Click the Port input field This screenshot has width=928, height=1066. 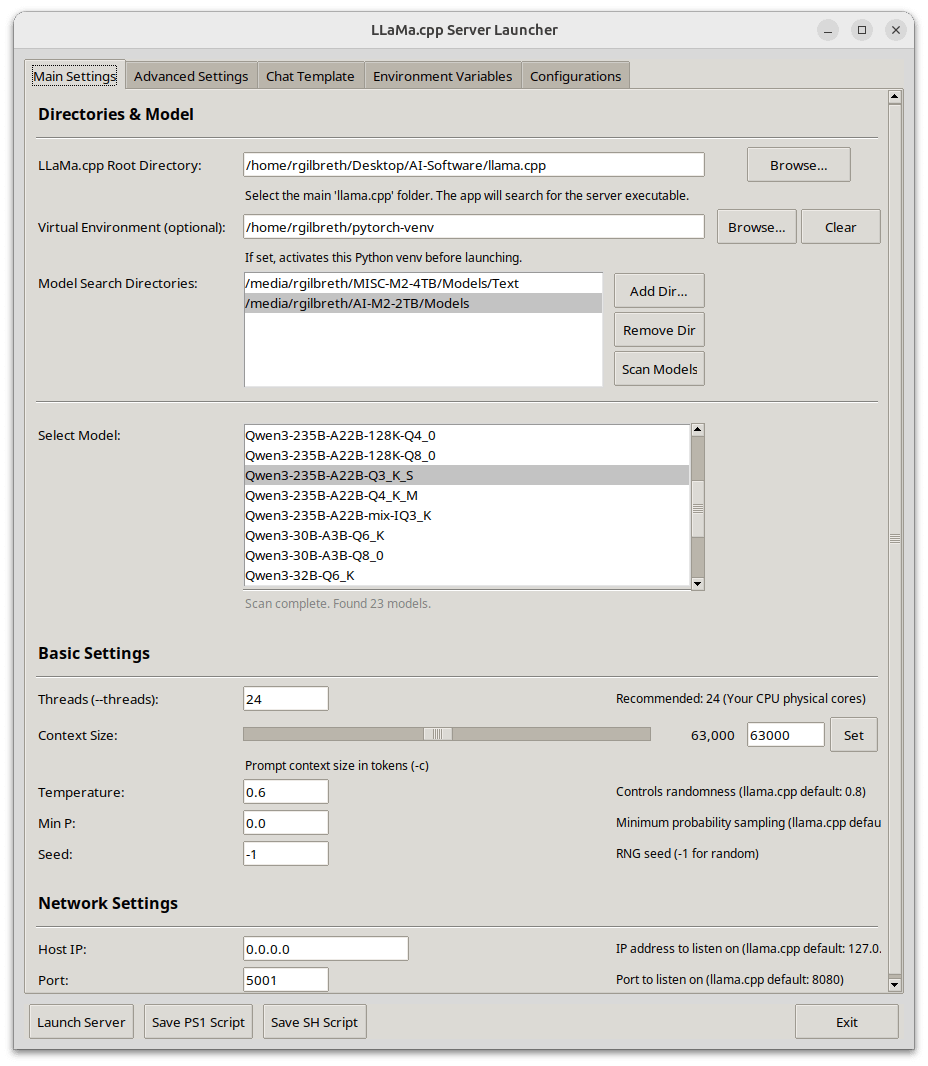tap(286, 980)
